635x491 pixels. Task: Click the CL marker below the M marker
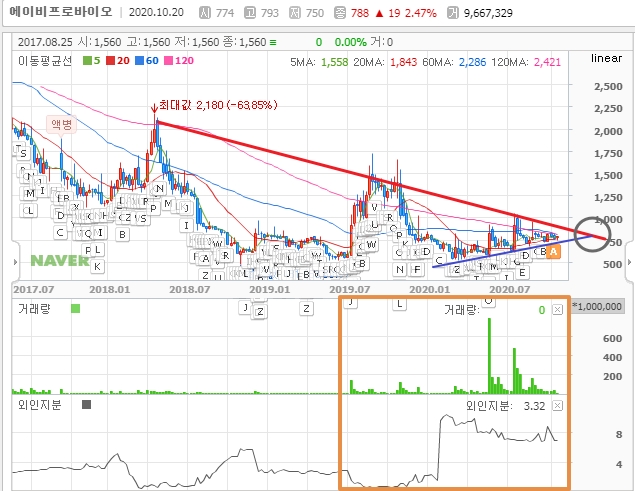[x=28, y=210]
